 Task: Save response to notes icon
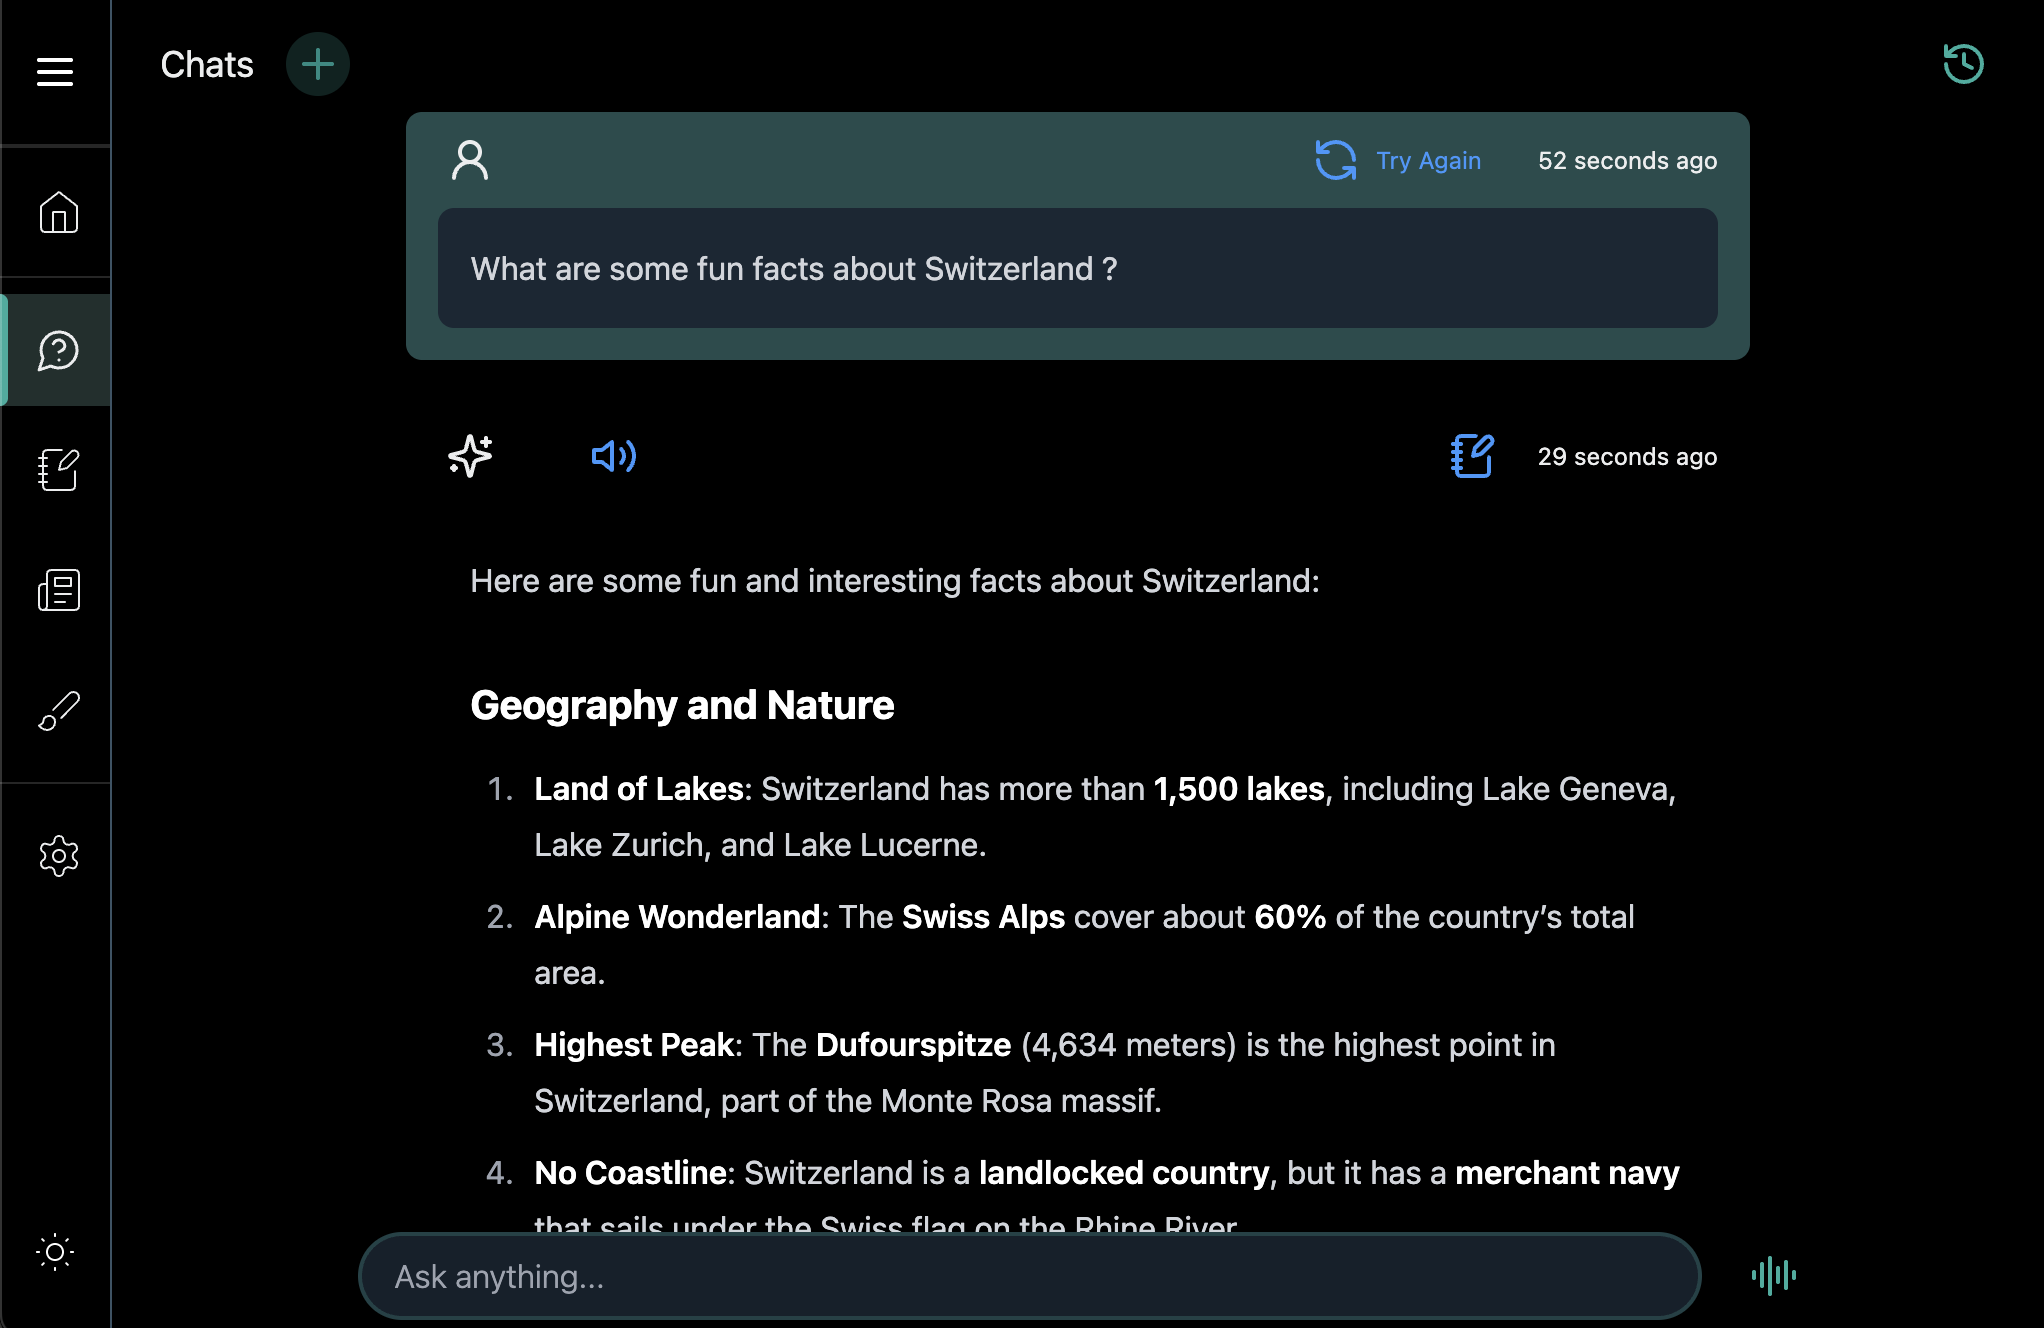click(1472, 456)
